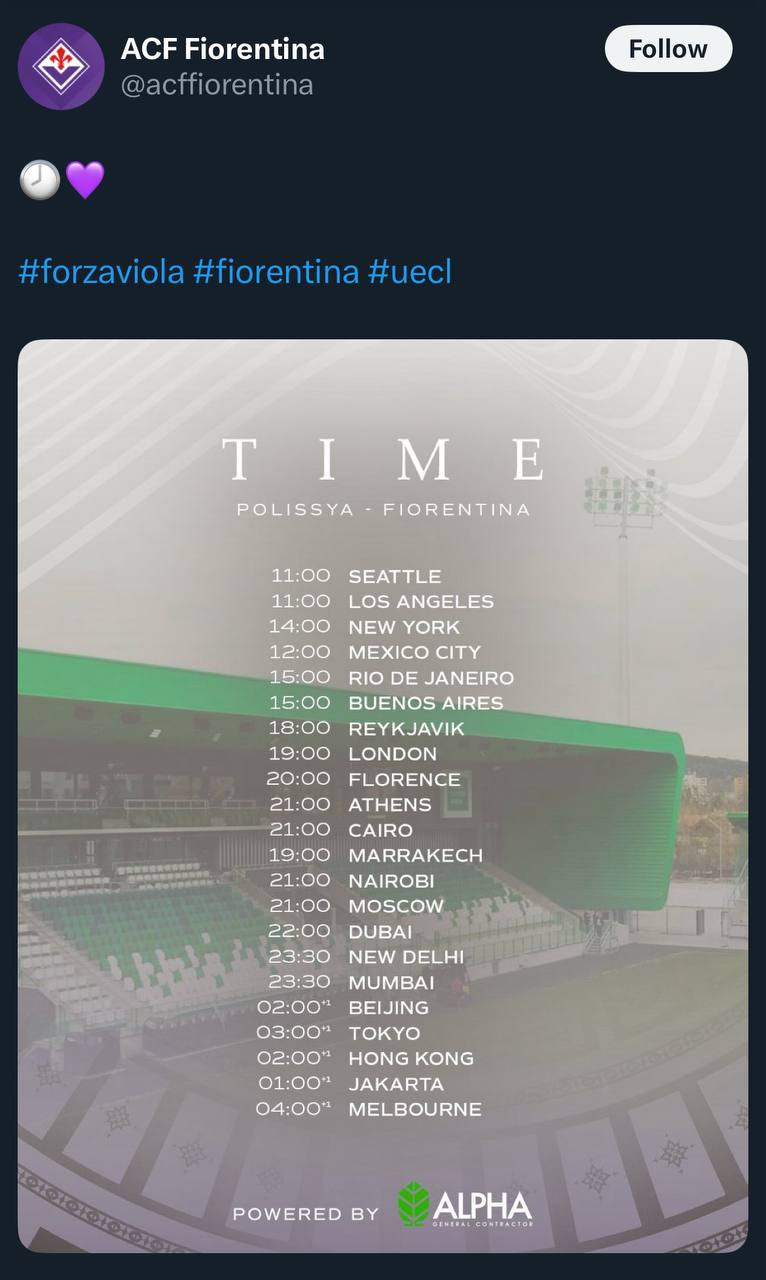Screen dimensions: 766x1280
Task: Click the purple heart emoji
Action: pos(85,180)
